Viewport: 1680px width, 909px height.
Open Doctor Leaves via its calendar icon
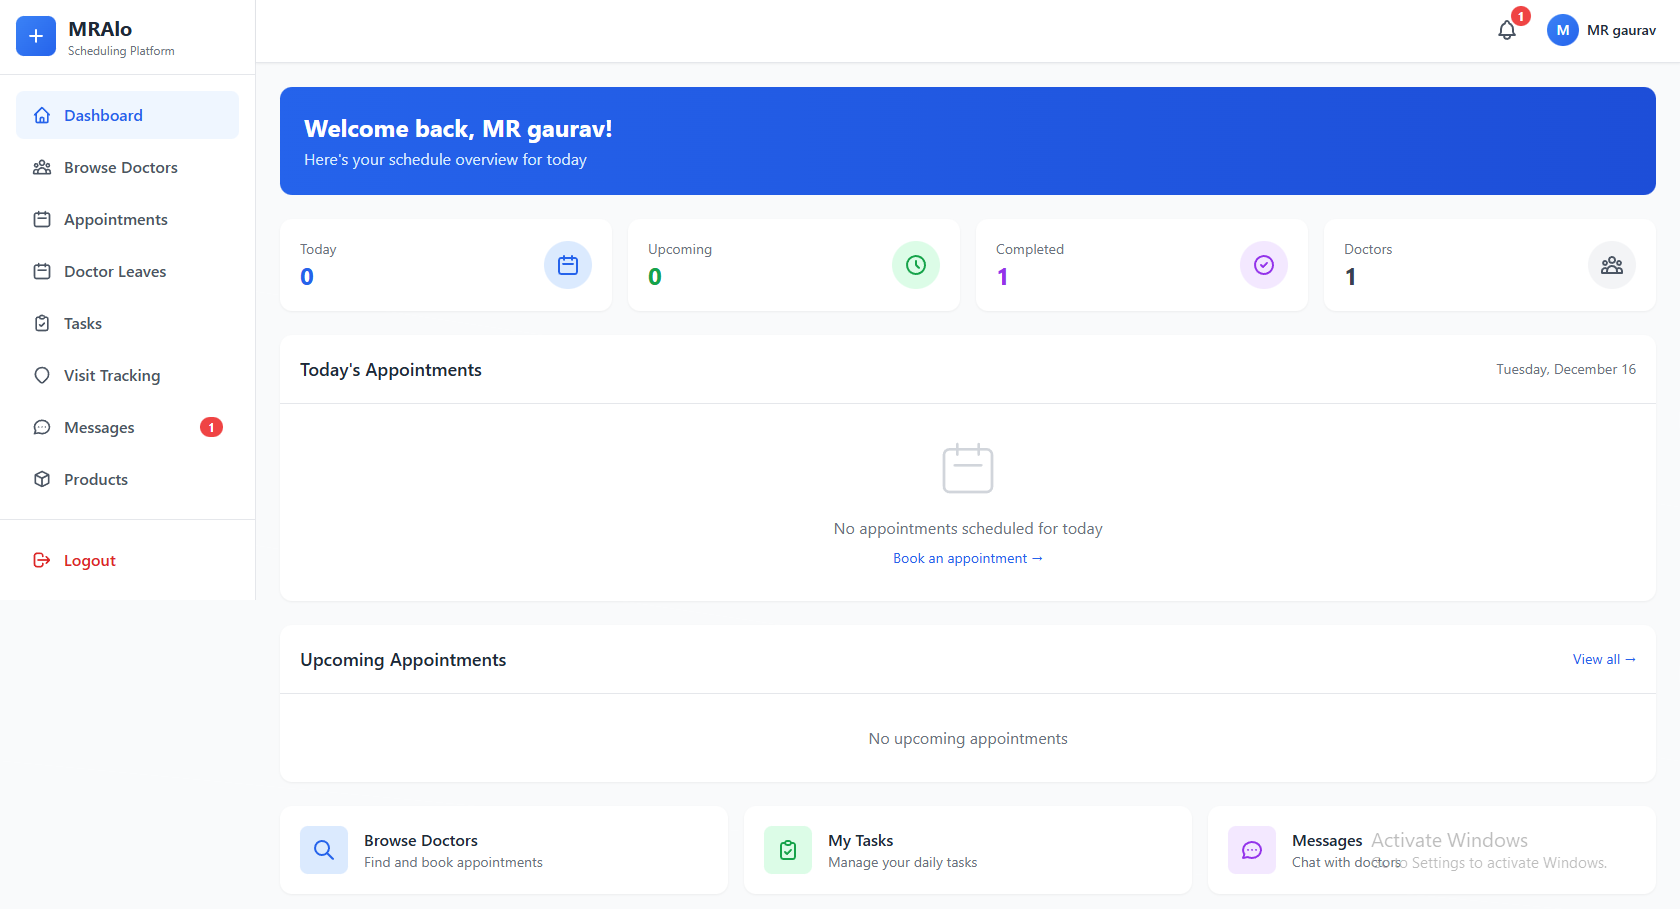click(x=42, y=271)
